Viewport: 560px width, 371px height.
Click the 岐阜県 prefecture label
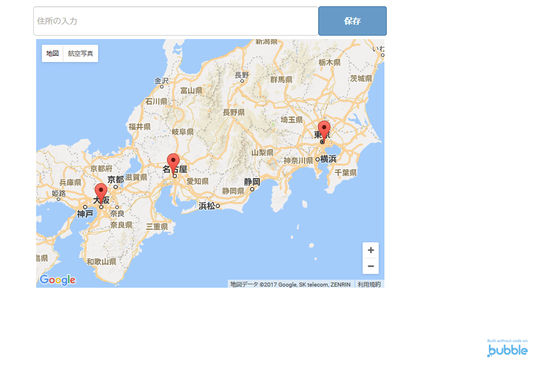click(182, 132)
